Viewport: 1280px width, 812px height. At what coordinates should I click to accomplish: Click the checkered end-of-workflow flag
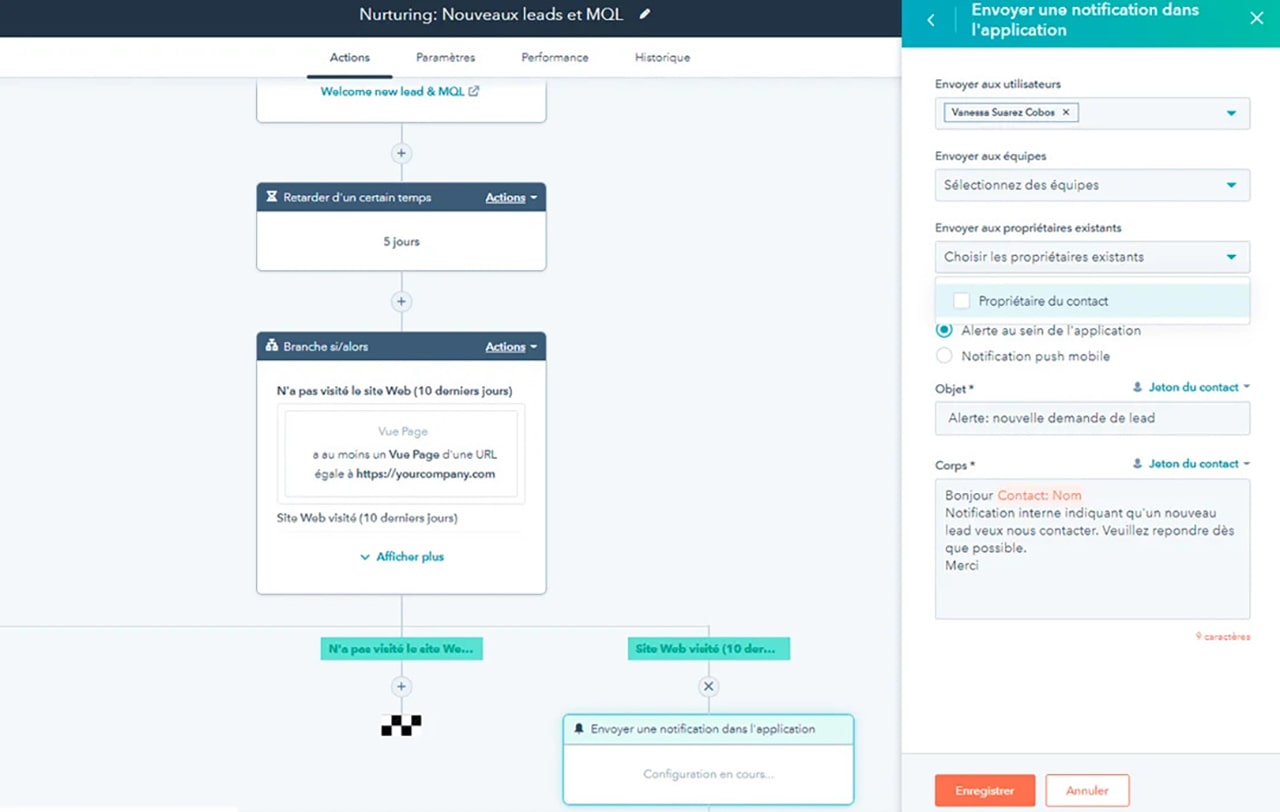(x=401, y=725)
